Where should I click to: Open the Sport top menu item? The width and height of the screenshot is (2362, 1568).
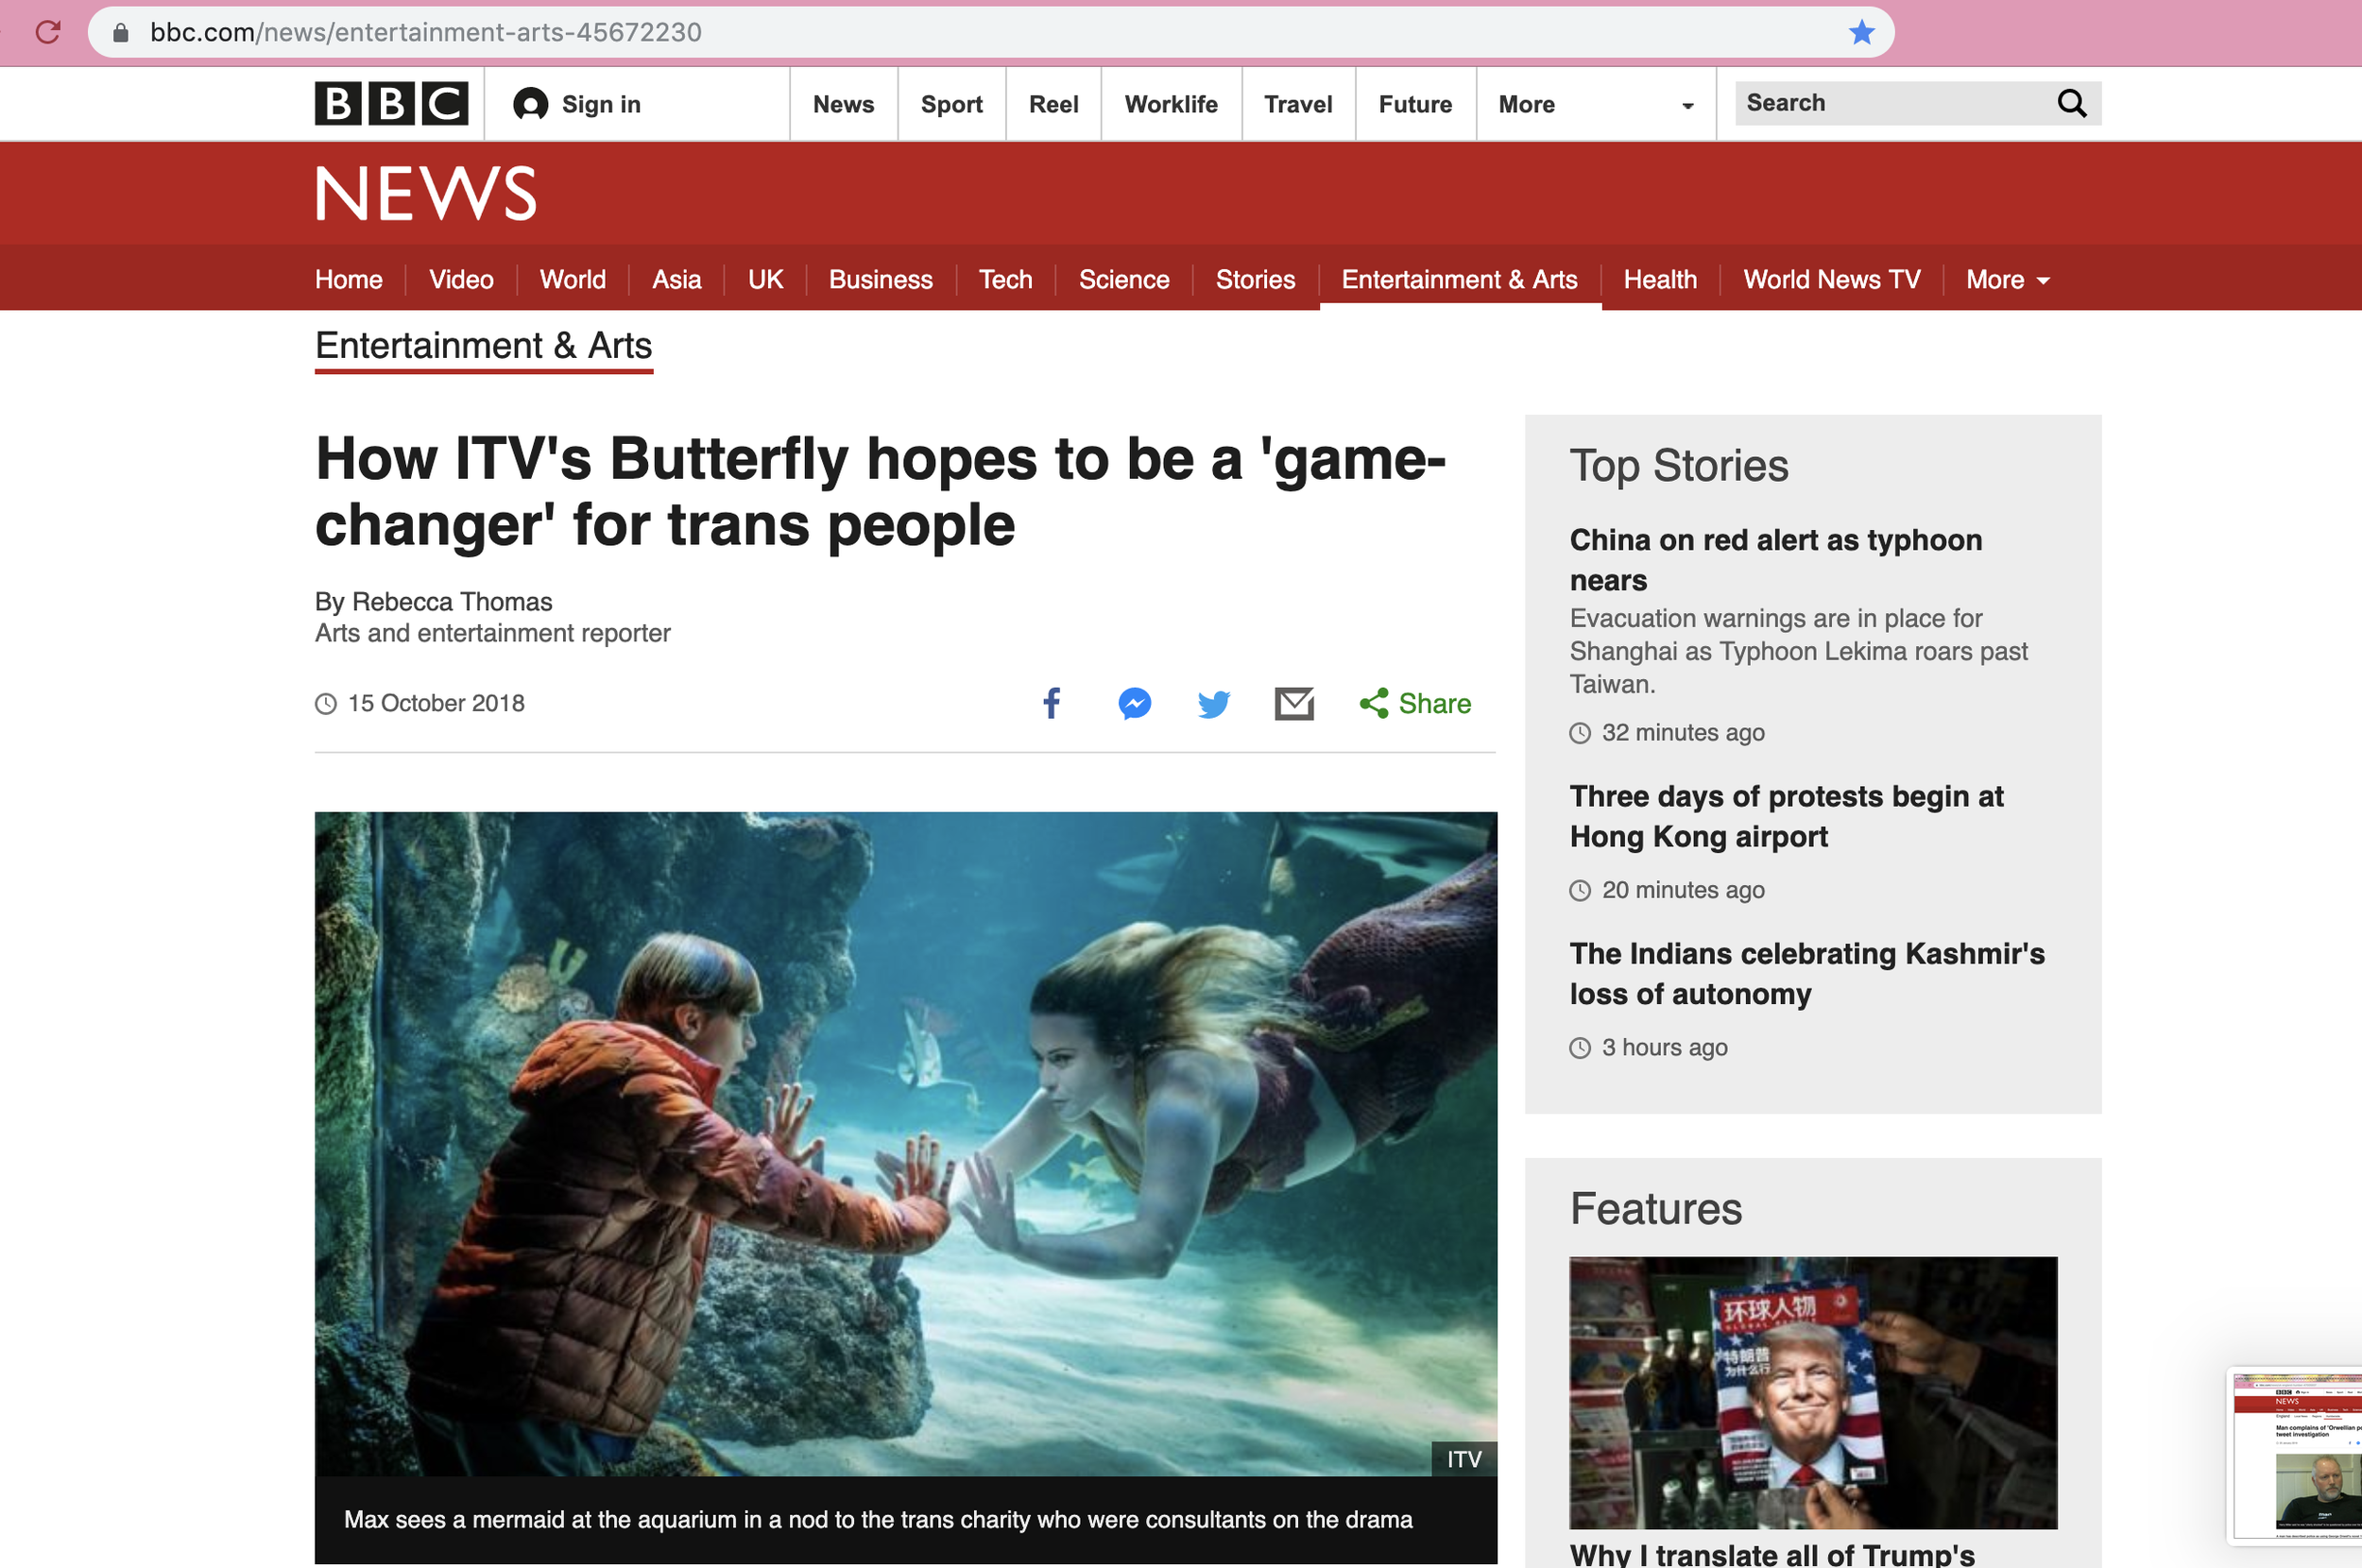click(951, 104)
